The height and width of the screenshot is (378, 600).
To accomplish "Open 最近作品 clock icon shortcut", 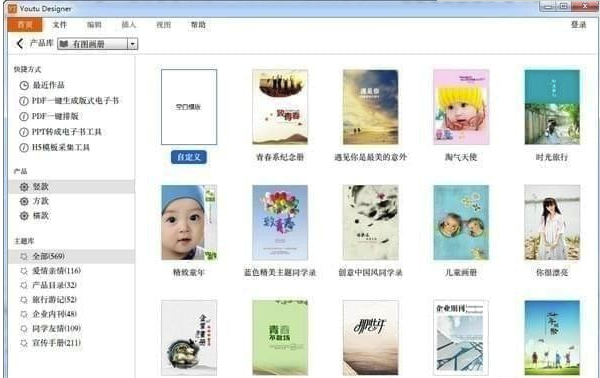I will (x=24, y=85).
